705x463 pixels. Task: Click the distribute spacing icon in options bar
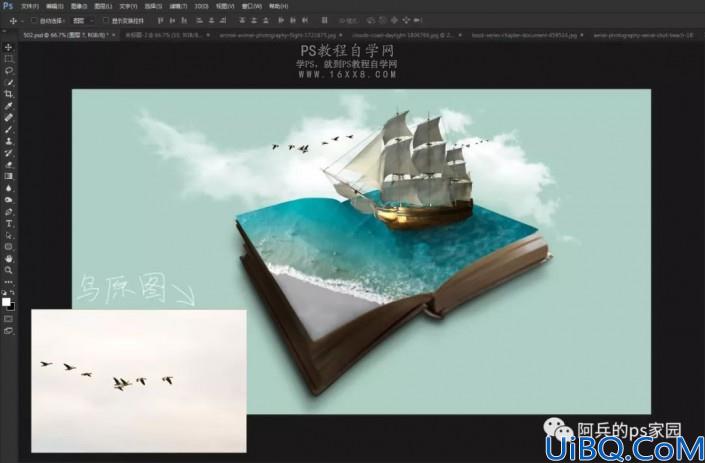pyautogui.click(x=325, y=20)
